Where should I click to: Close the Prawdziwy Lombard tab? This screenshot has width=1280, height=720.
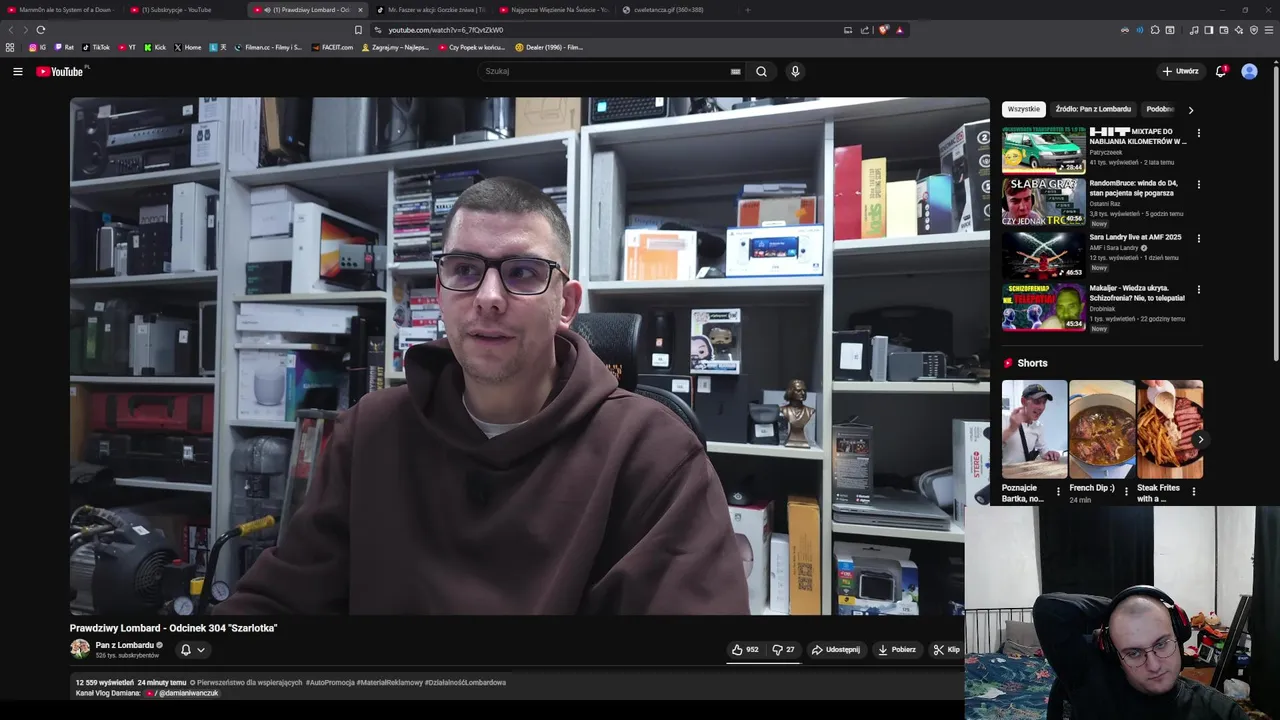[x=360, y=10]
